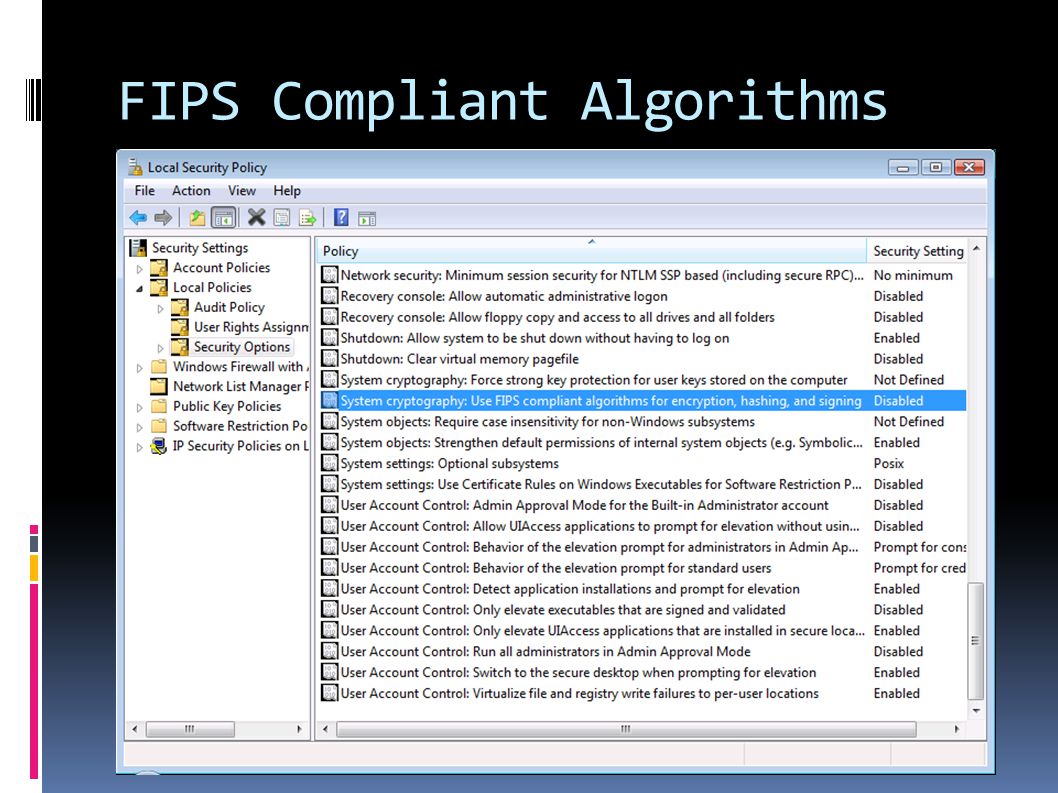Click the tree pane scroll right arrow
This screenshot has width=1058, height=793.
pyautogui.click(x=299, y=729)
